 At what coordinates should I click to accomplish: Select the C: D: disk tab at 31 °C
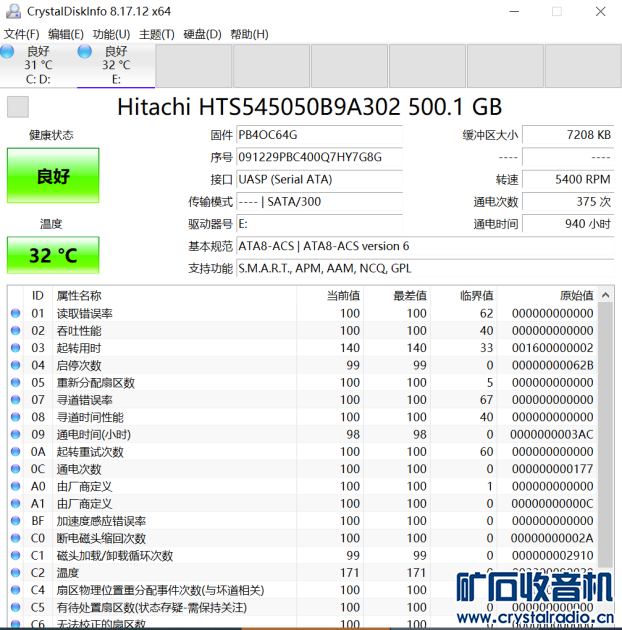(x=38, y=65)
